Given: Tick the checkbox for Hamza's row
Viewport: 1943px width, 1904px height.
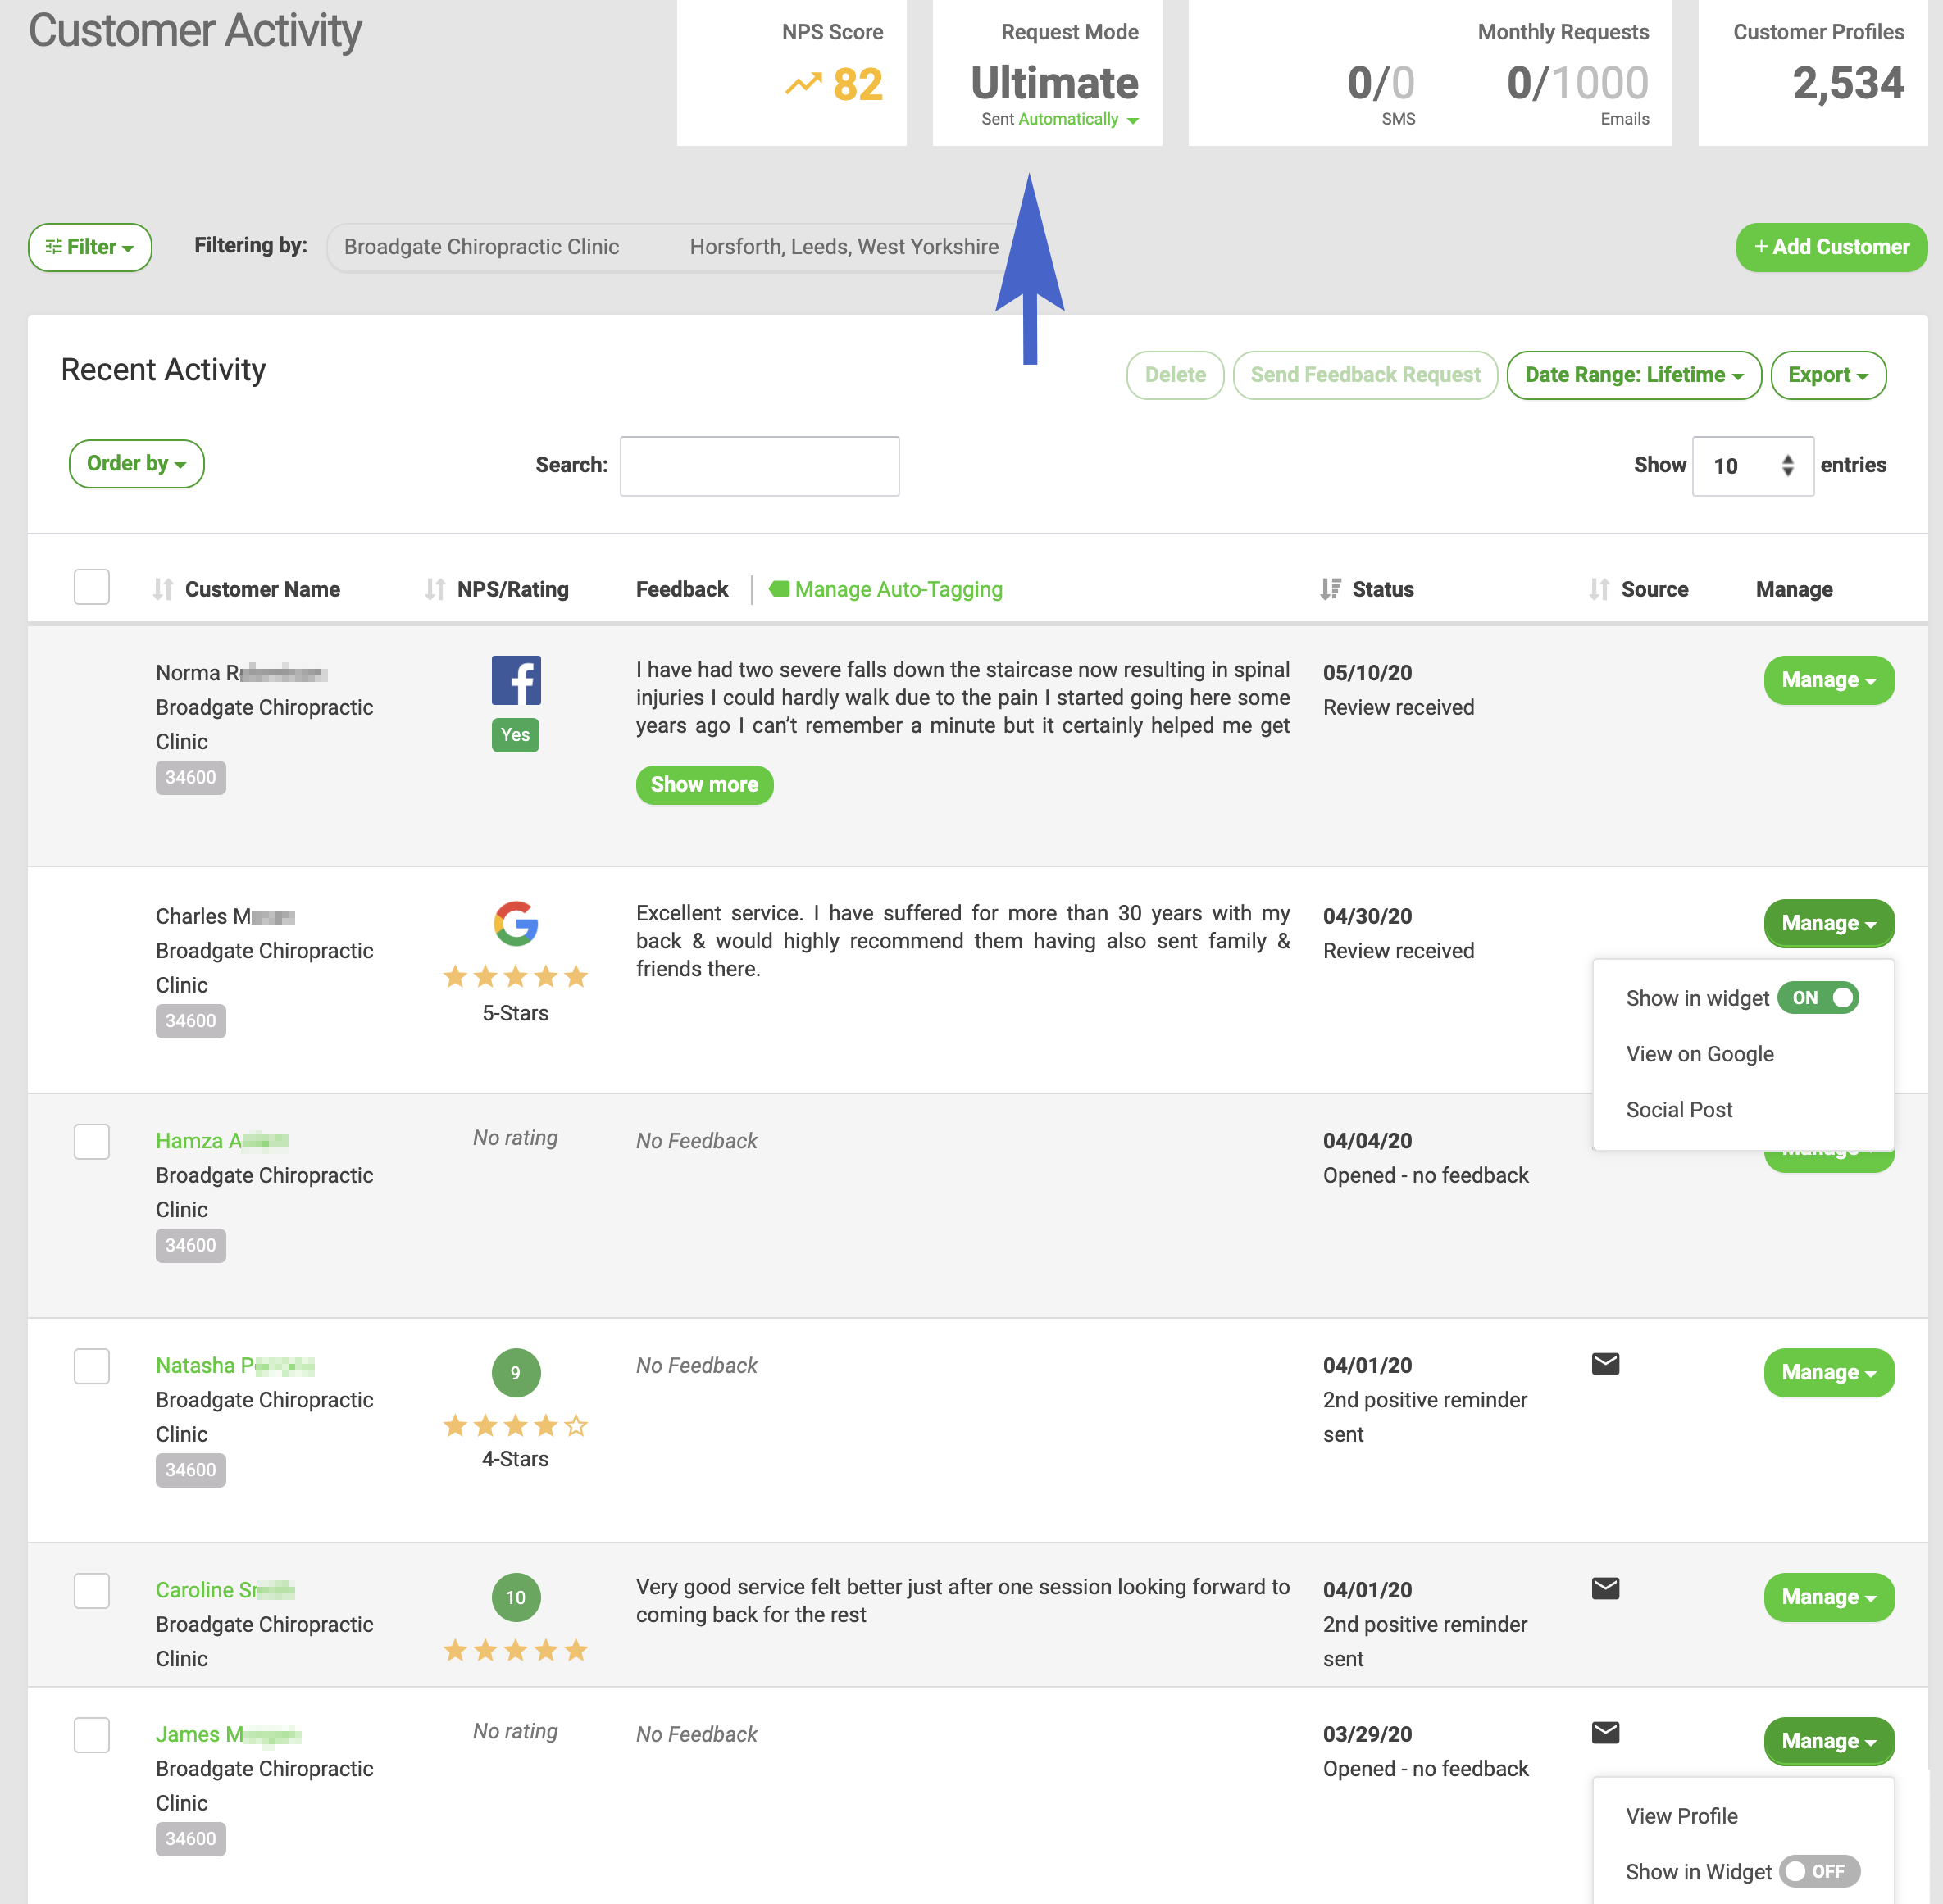Looking at the screenshot, I should (92, 1141).
